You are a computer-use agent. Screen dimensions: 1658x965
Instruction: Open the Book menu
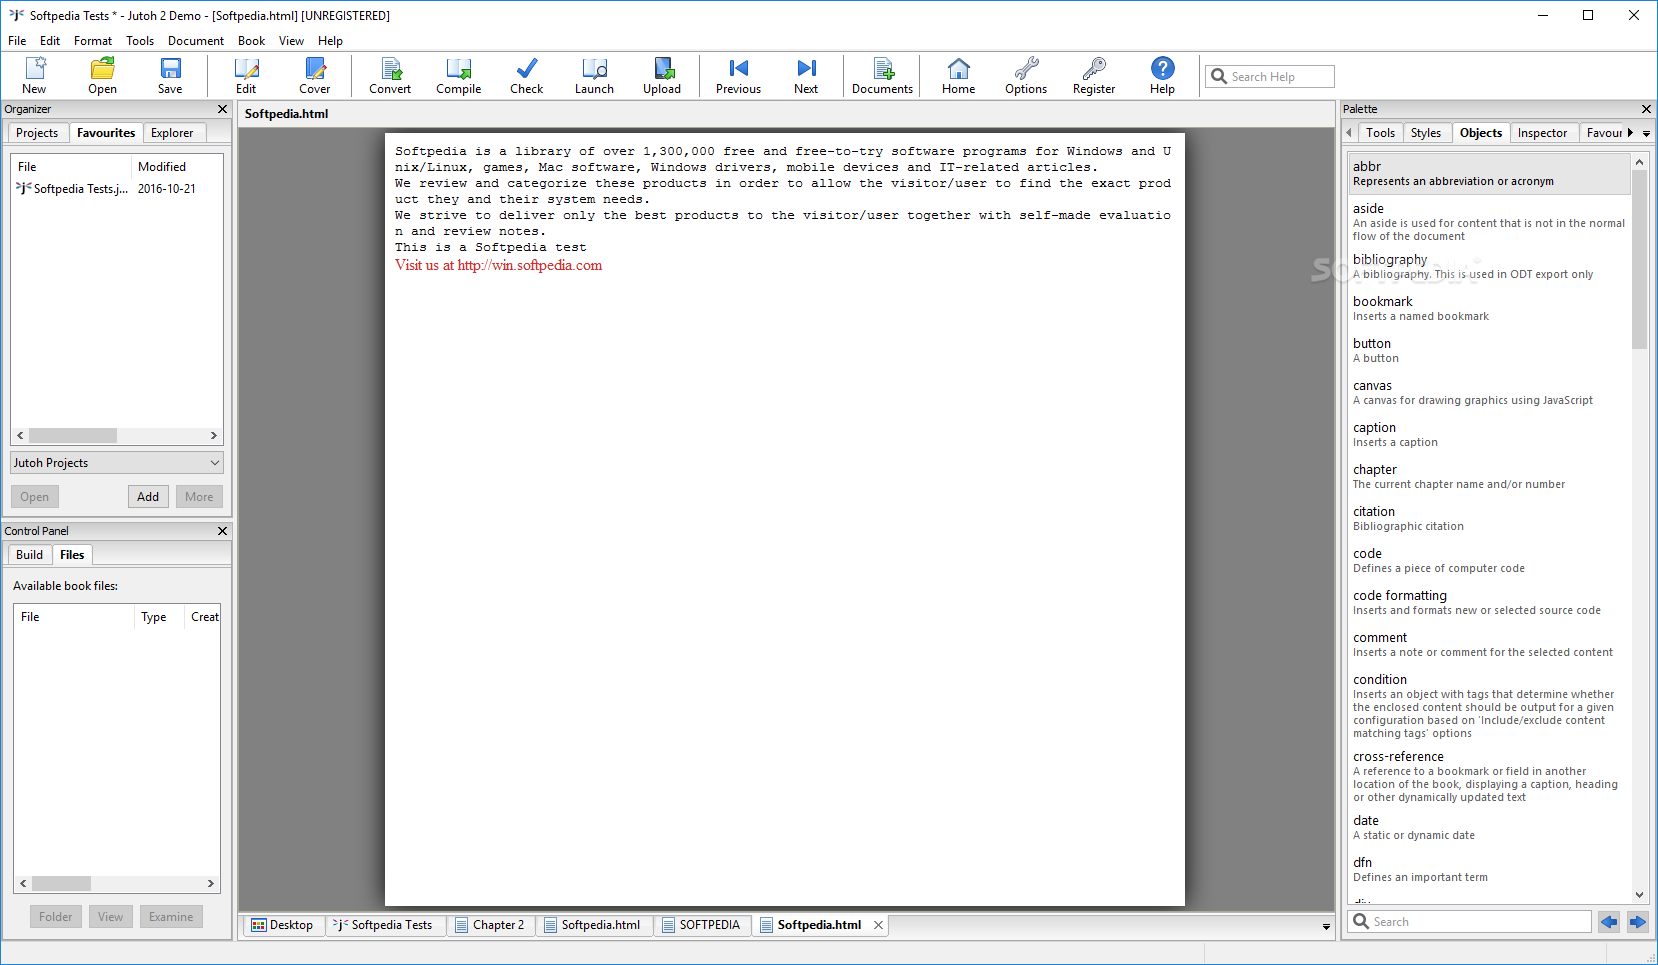251,41
